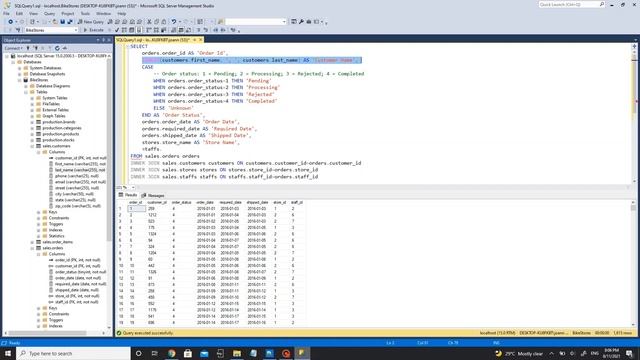This screenshot has height=360, width=640.
Task: Click the customer_id column header in results
Action: coord(157,202)
